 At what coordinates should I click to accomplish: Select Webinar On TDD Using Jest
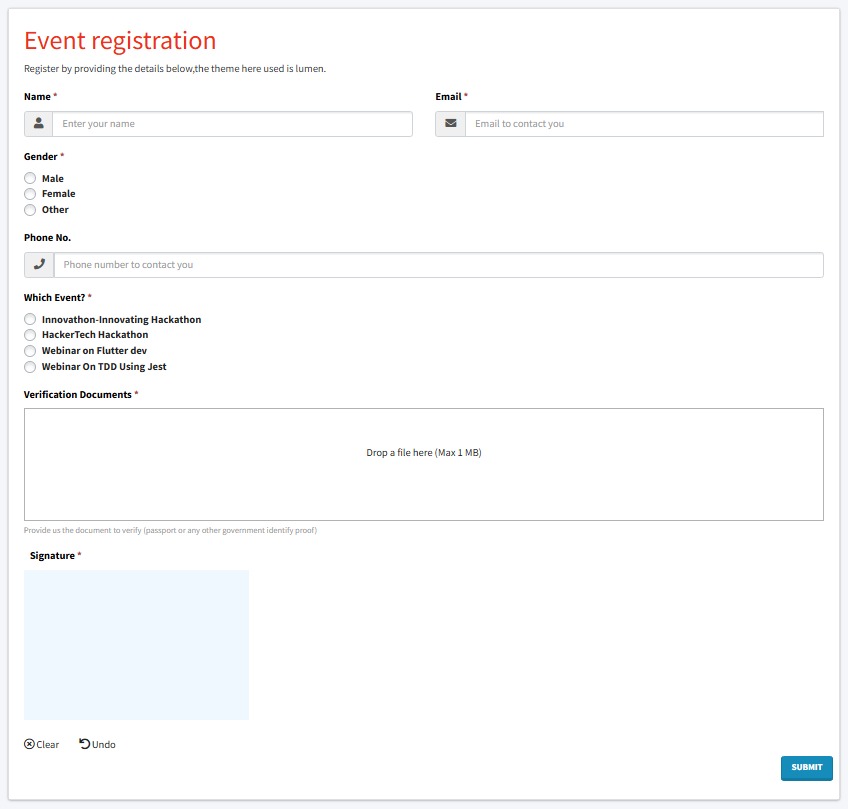(x=30, y=367)
